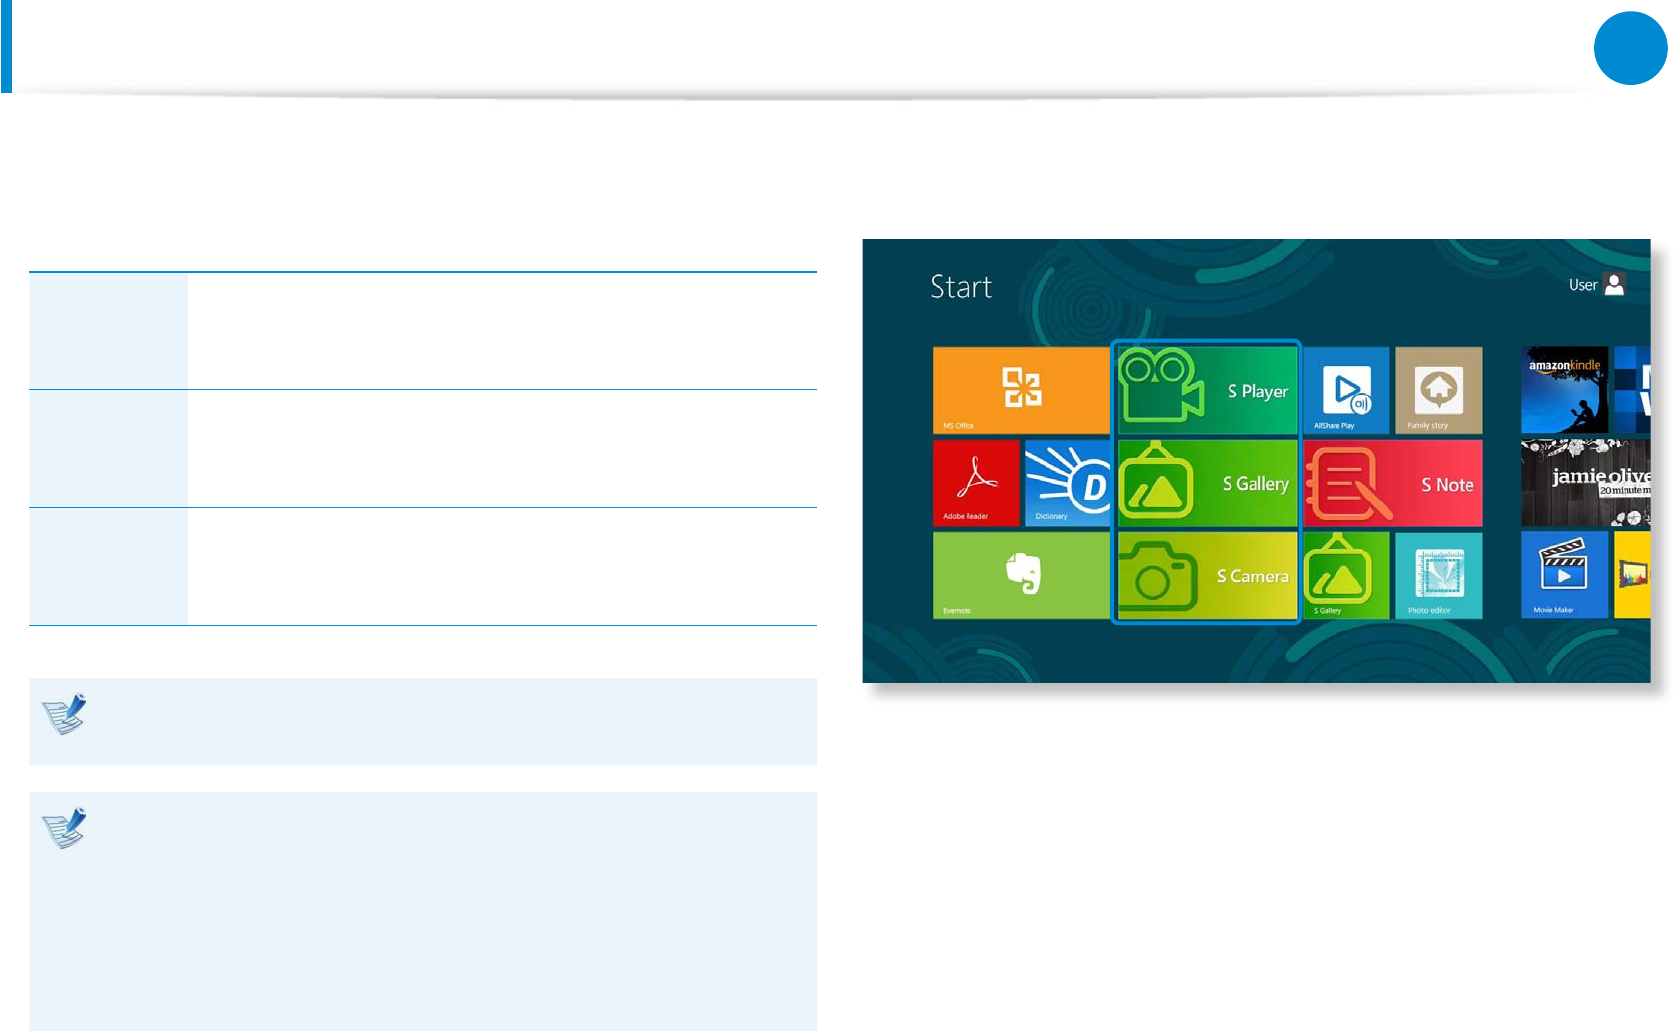Image resolution: width=1674 pixels, height=1032 pixels.
Task: Launch Adobe Reader tile
Action: (x=976, y=483)
